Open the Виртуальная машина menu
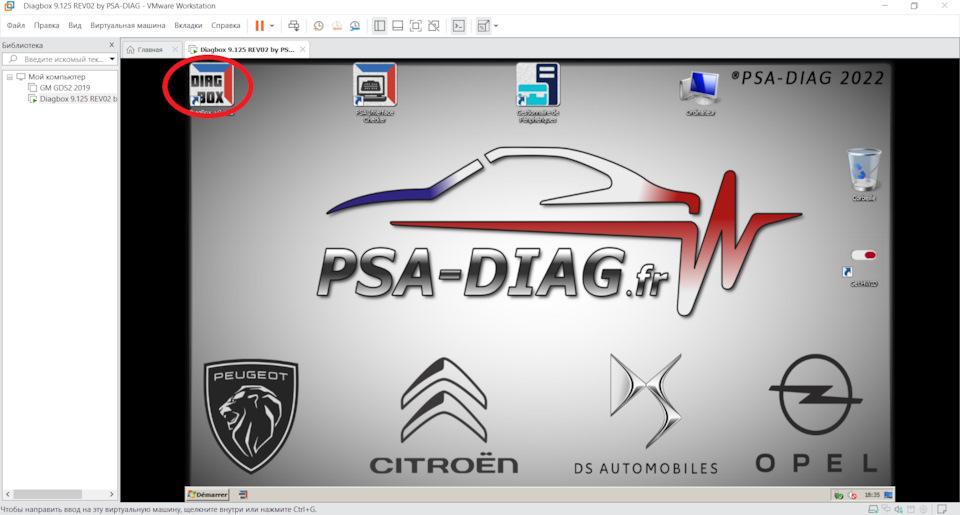Viewport: 960px width, 515px height. [x=127, y=26]
